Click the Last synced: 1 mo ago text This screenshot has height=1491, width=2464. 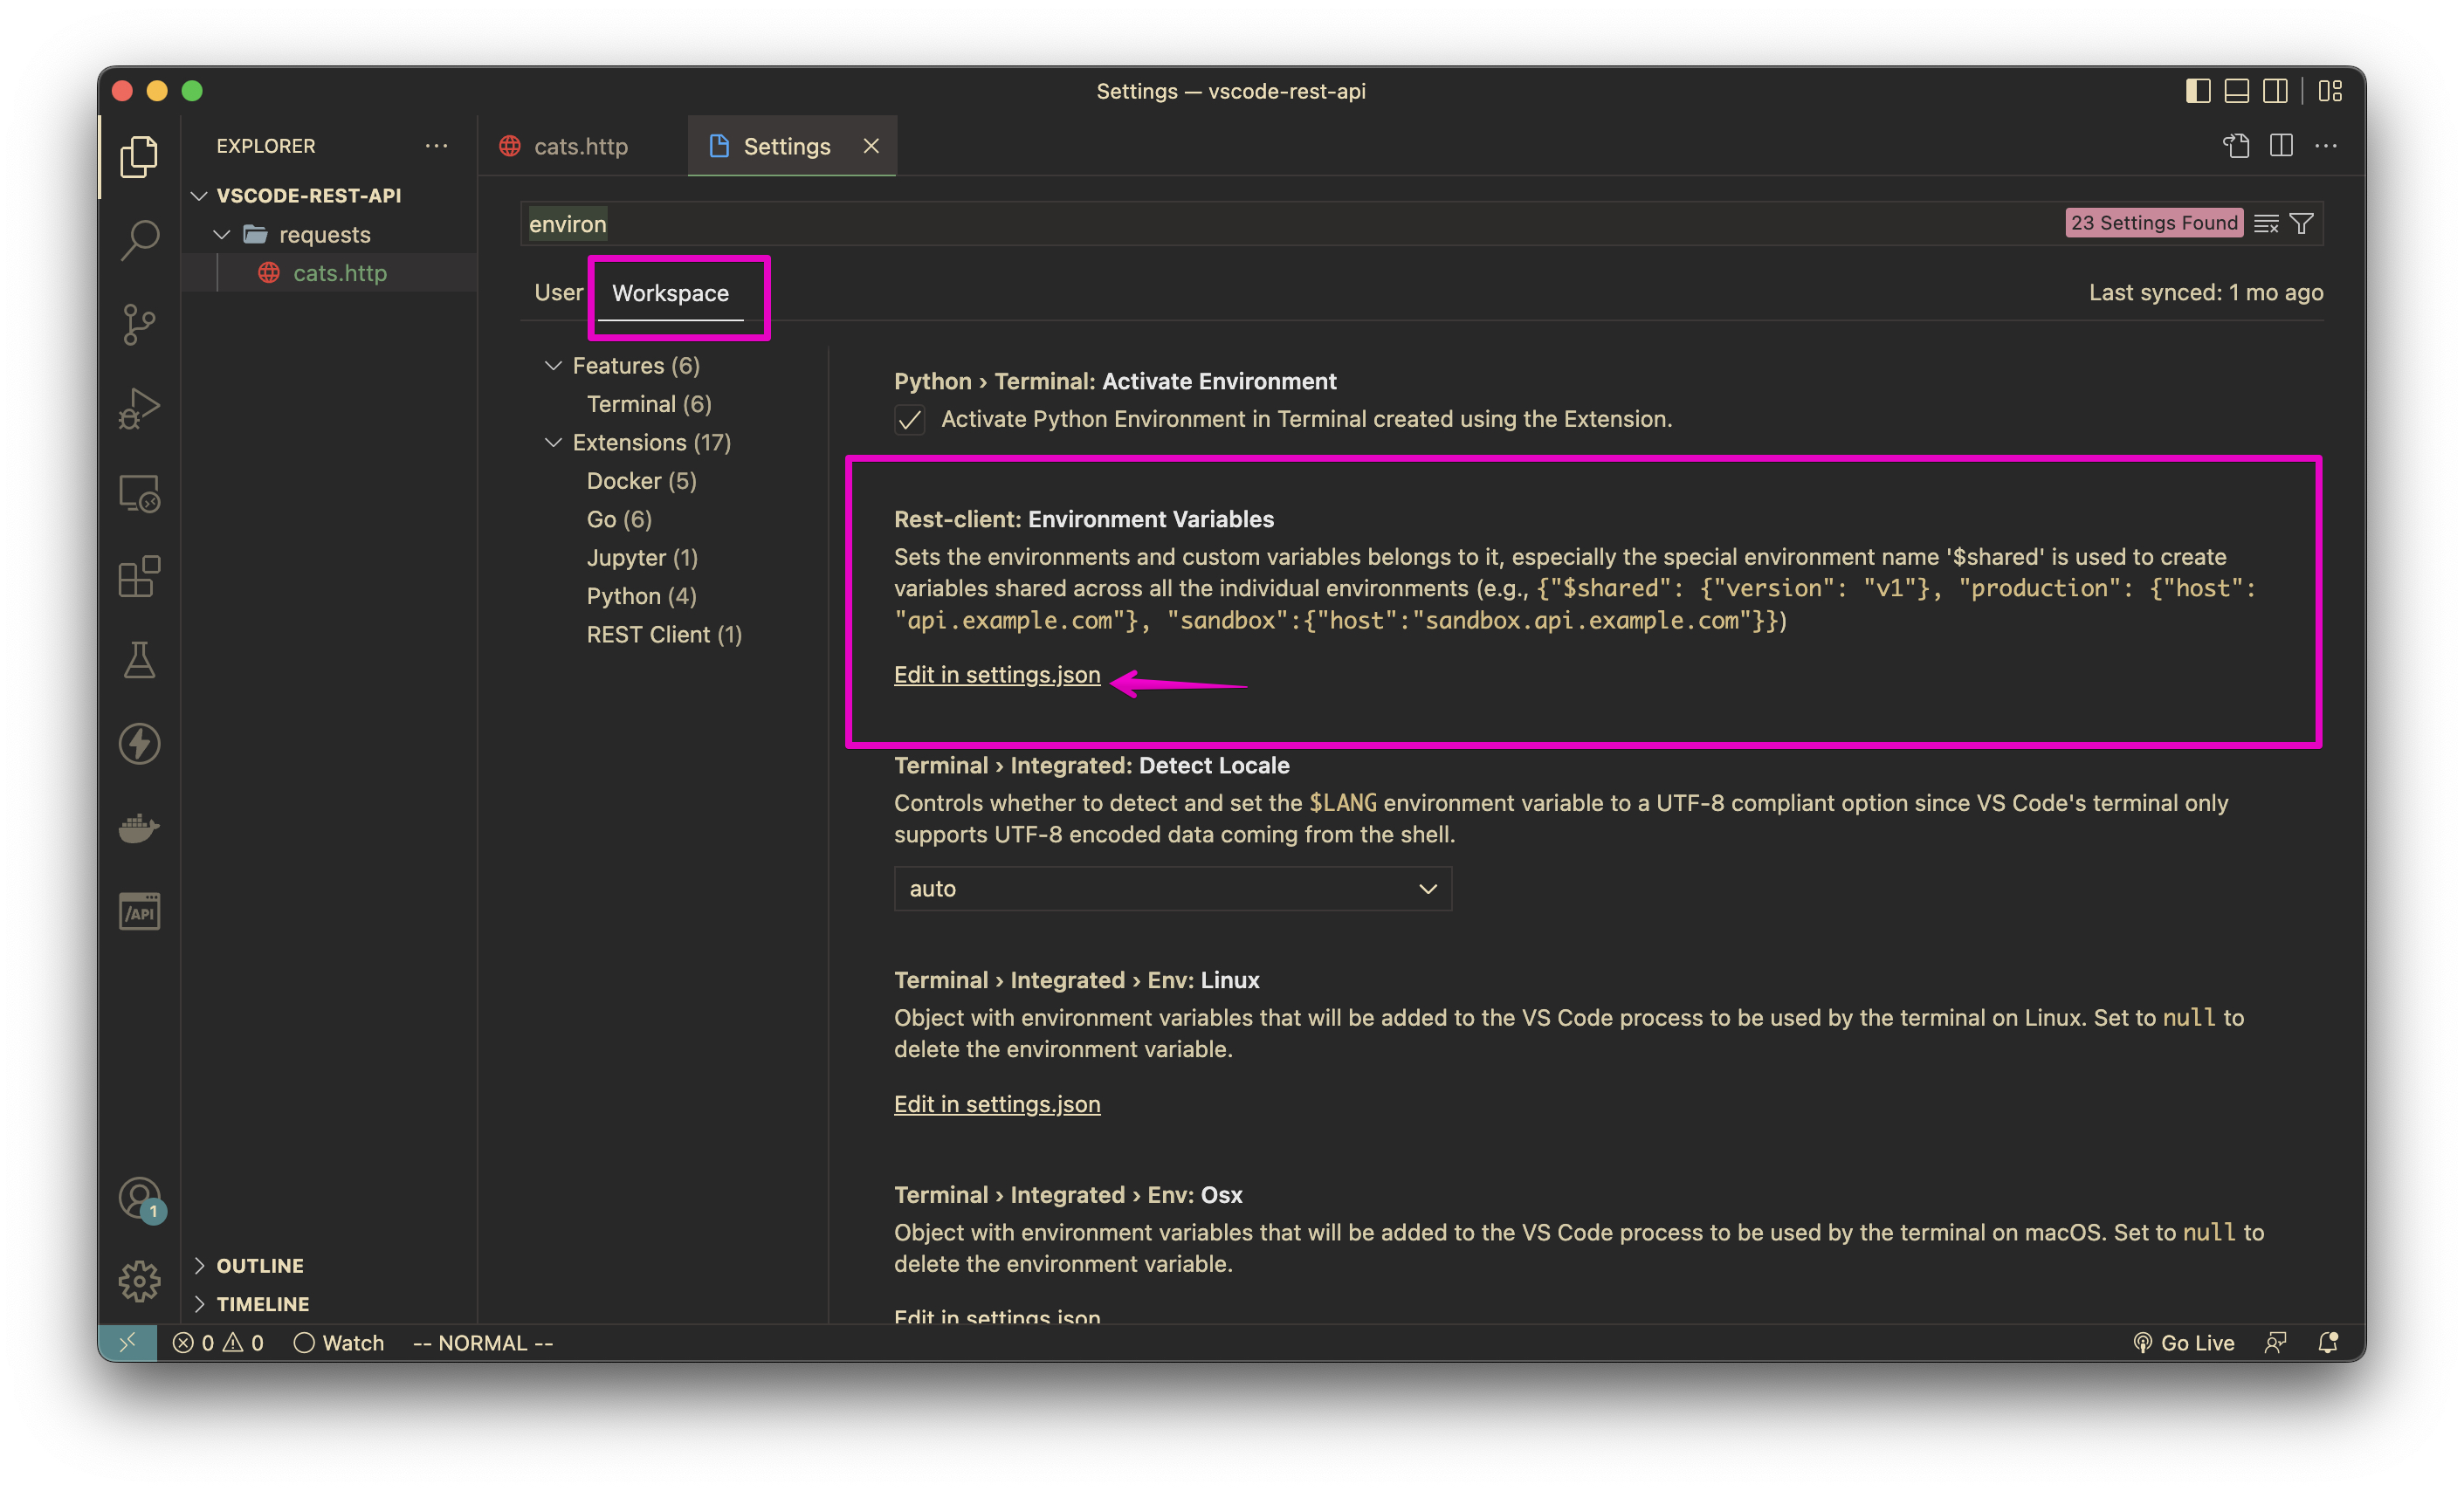[x=2205, y=292]
